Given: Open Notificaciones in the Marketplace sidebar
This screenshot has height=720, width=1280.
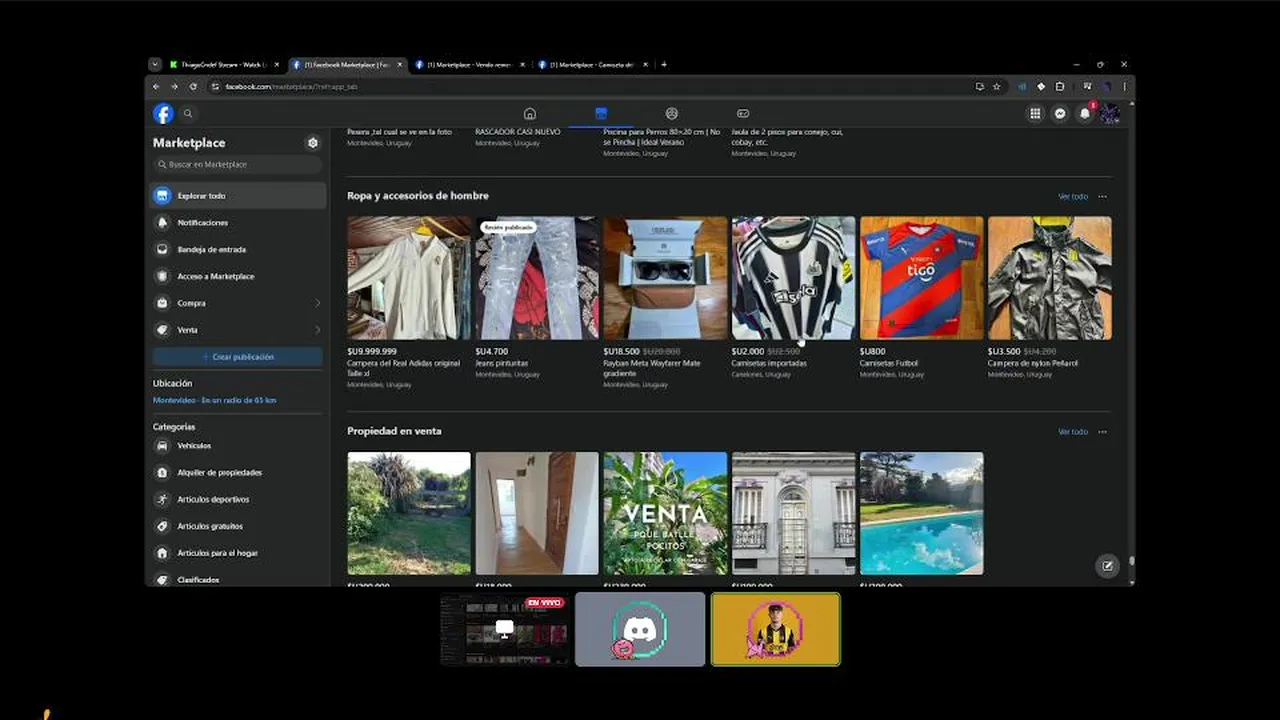Looking at the screenshot, I should click(239, 223).
